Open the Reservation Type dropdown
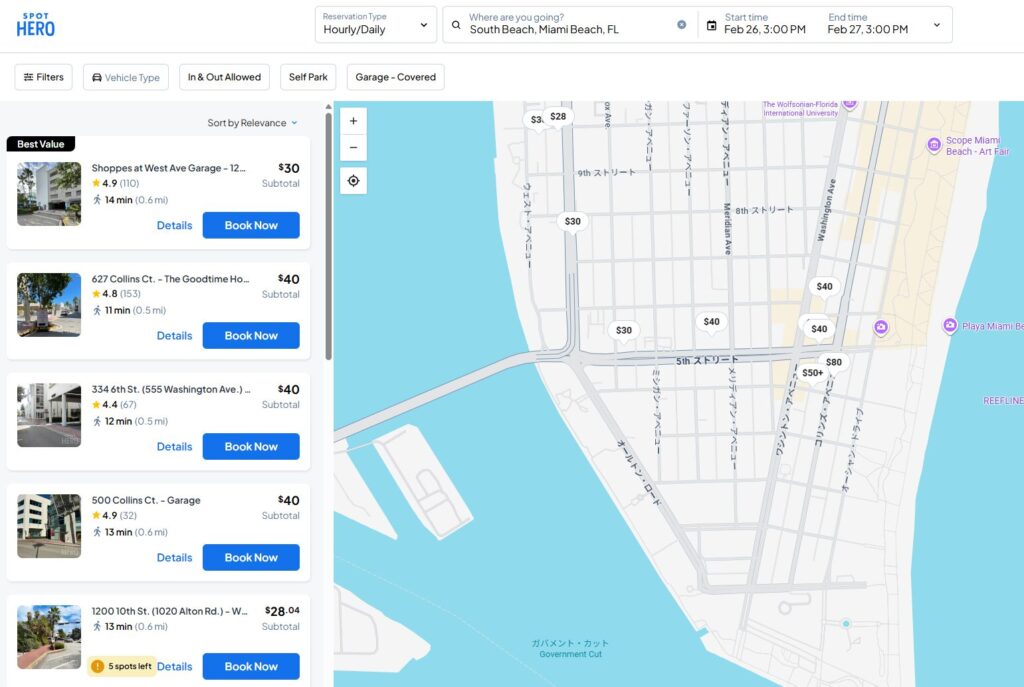The height and width of the screenshot is (687, 1024). click(x=375, y=24)
